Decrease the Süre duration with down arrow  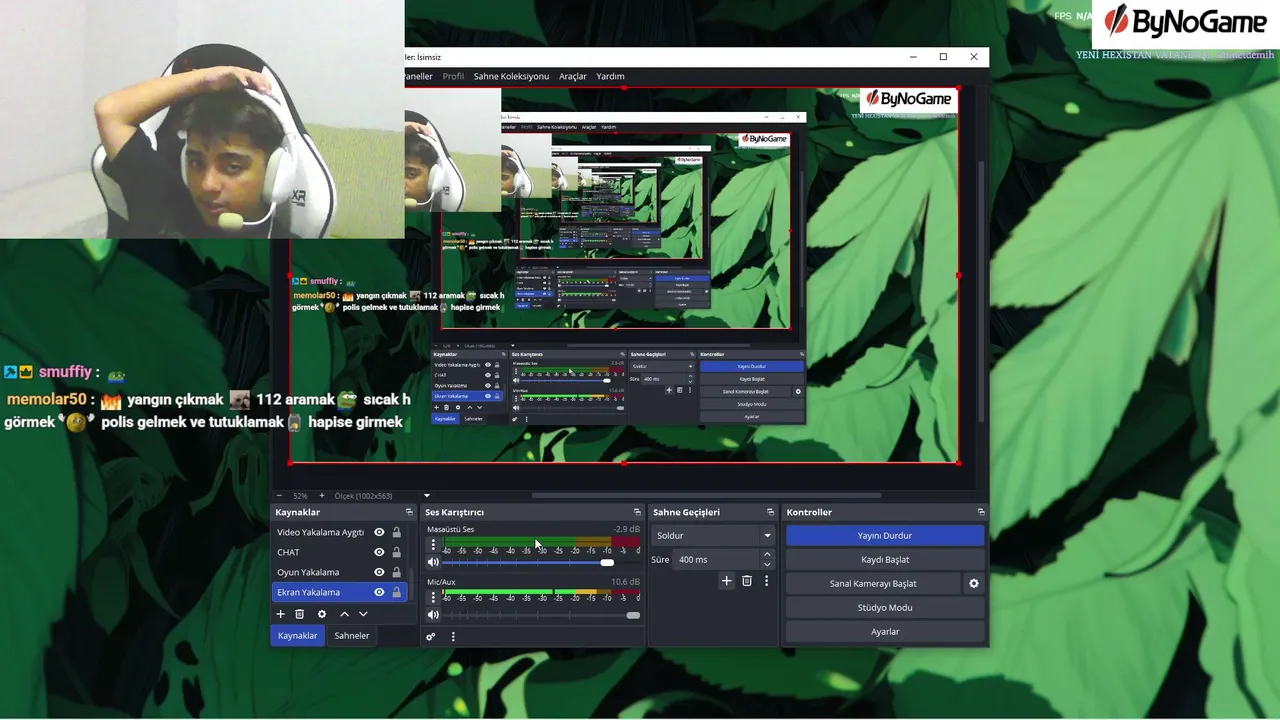pos(767,565)
